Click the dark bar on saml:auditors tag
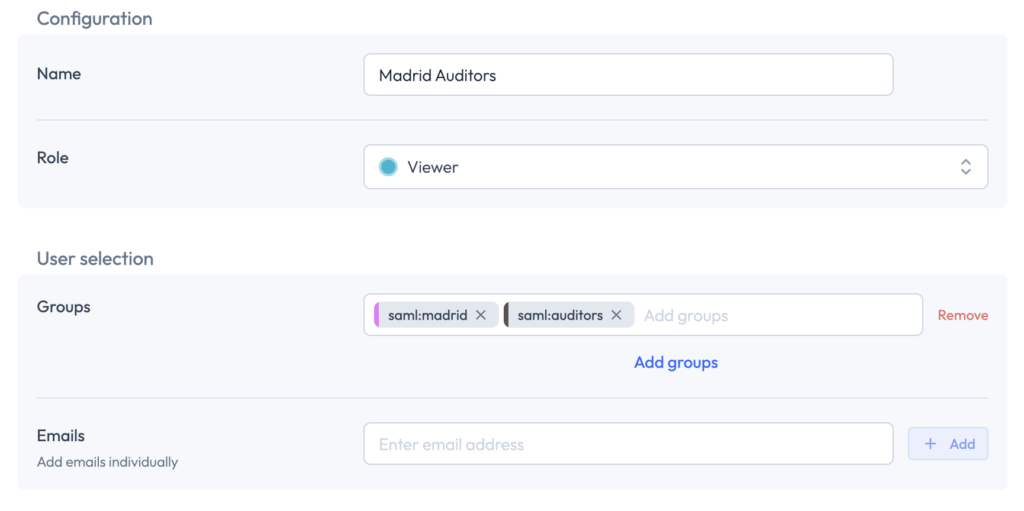 pyautogui.click(x=507, y=315)
